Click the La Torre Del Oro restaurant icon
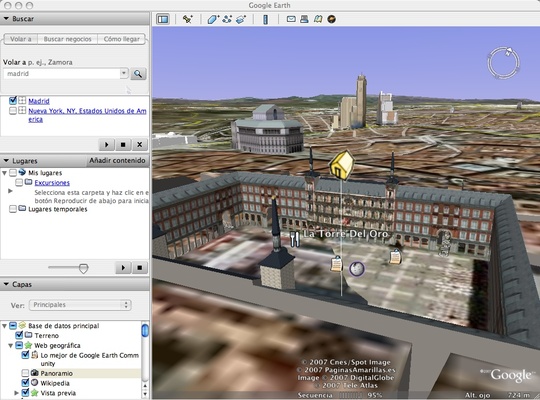The width and height of the screenshot is (540, 400). (294, 239)
